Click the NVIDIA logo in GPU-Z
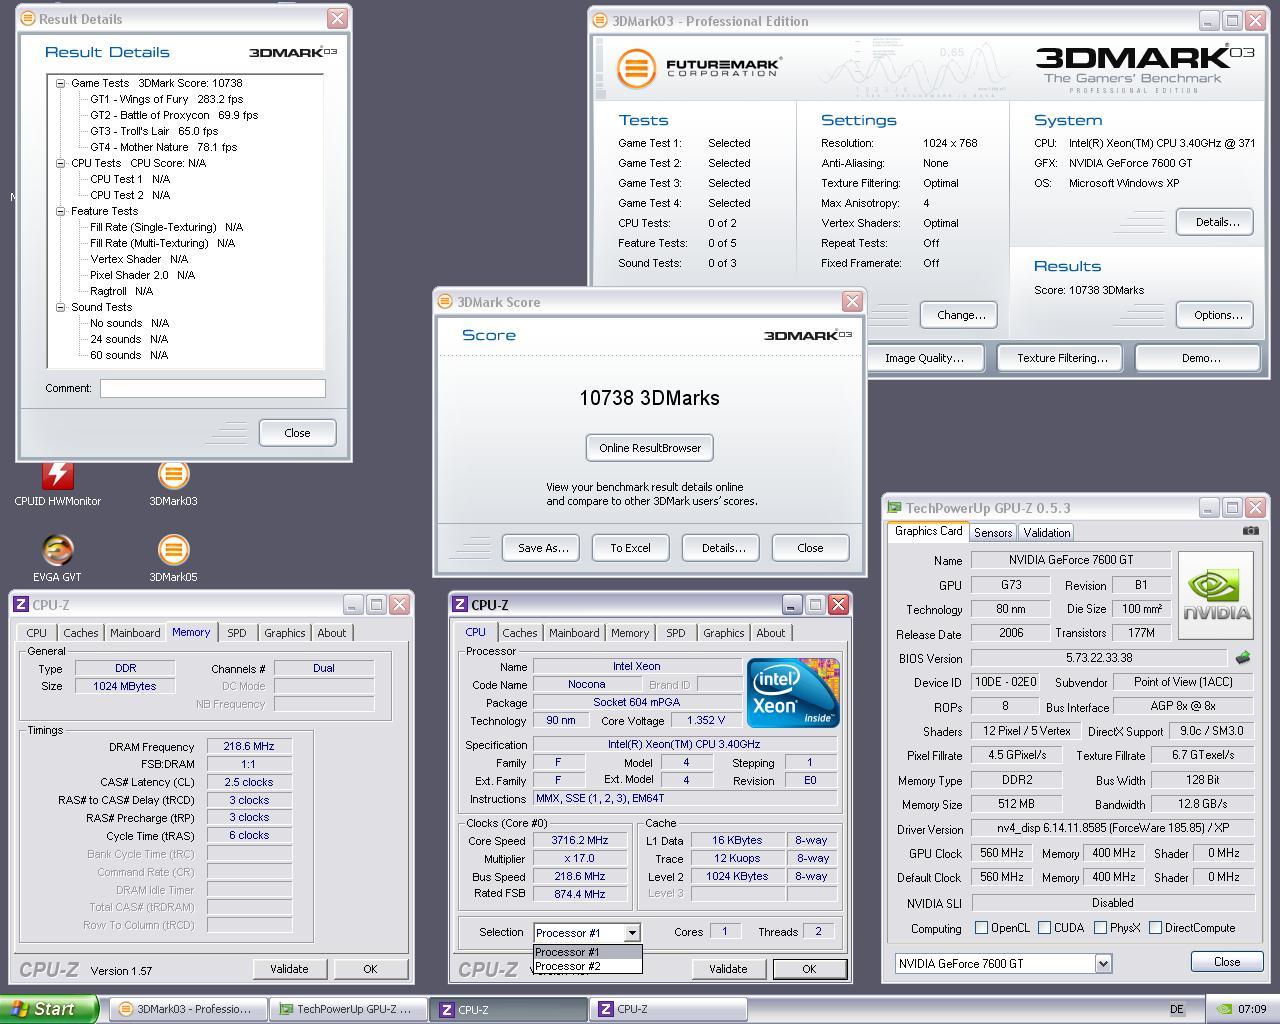1280x1024 pixels. tap(1215, 595)
